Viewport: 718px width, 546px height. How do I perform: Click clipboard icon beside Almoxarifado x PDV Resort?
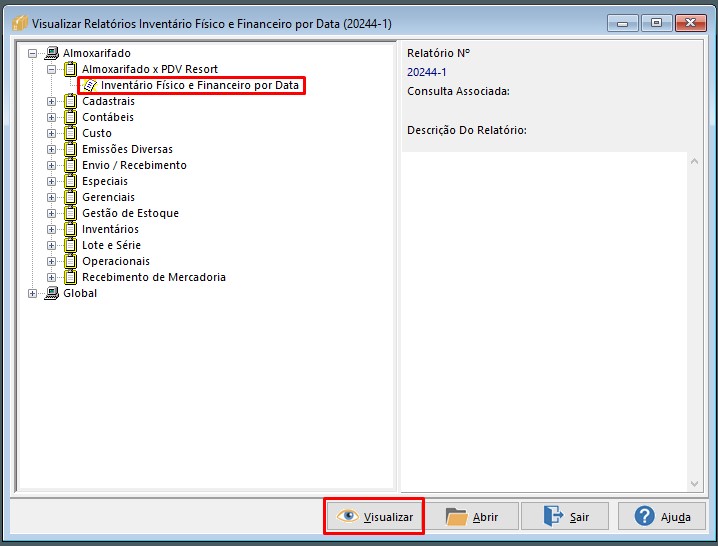point(70,69)
